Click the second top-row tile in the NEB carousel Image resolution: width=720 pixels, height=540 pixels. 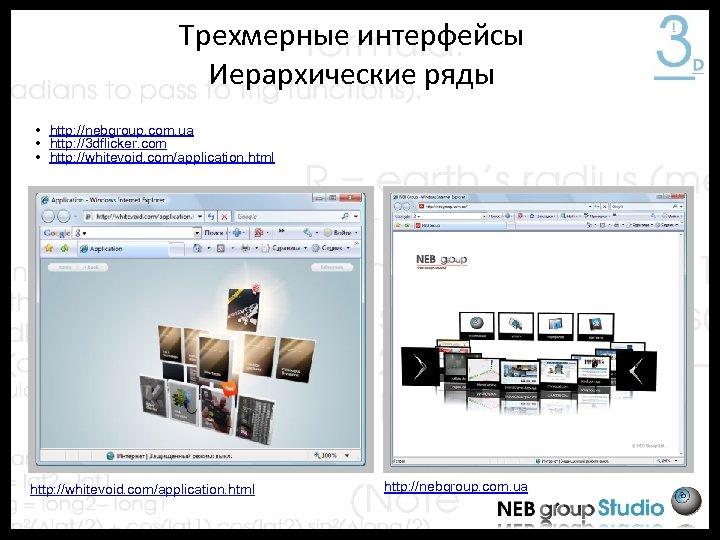pos(516,326)
